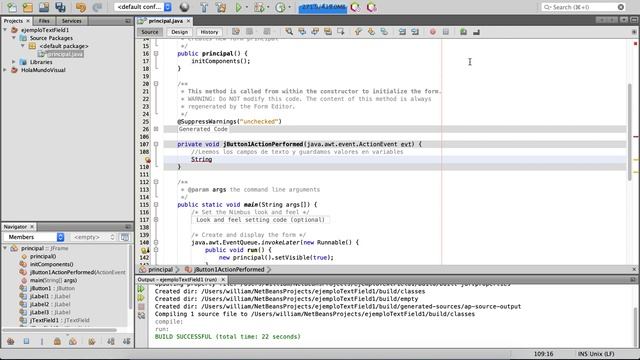Image resolution: width=640 pixels, height=360 pixels.
Task: Close the Output ejemploTextField1 (run) tab
Action: click(x=223, y=280)
